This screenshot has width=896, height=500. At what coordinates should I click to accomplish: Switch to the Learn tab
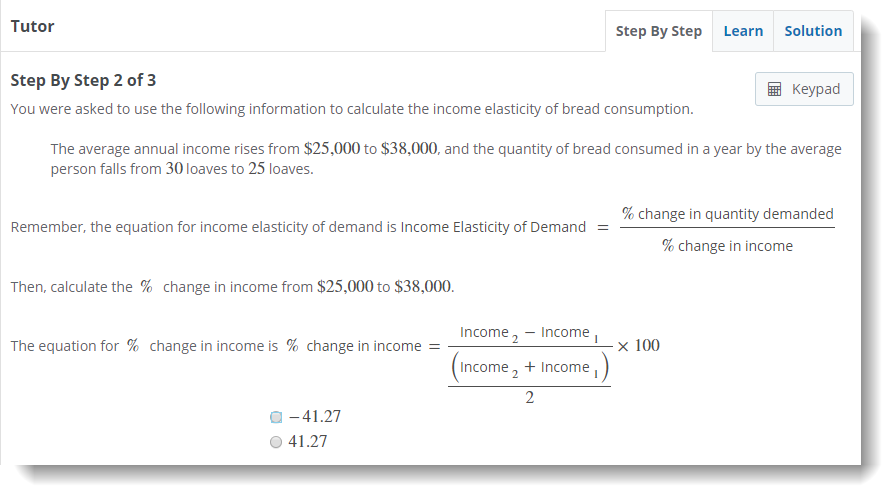[x=743, y=31]
